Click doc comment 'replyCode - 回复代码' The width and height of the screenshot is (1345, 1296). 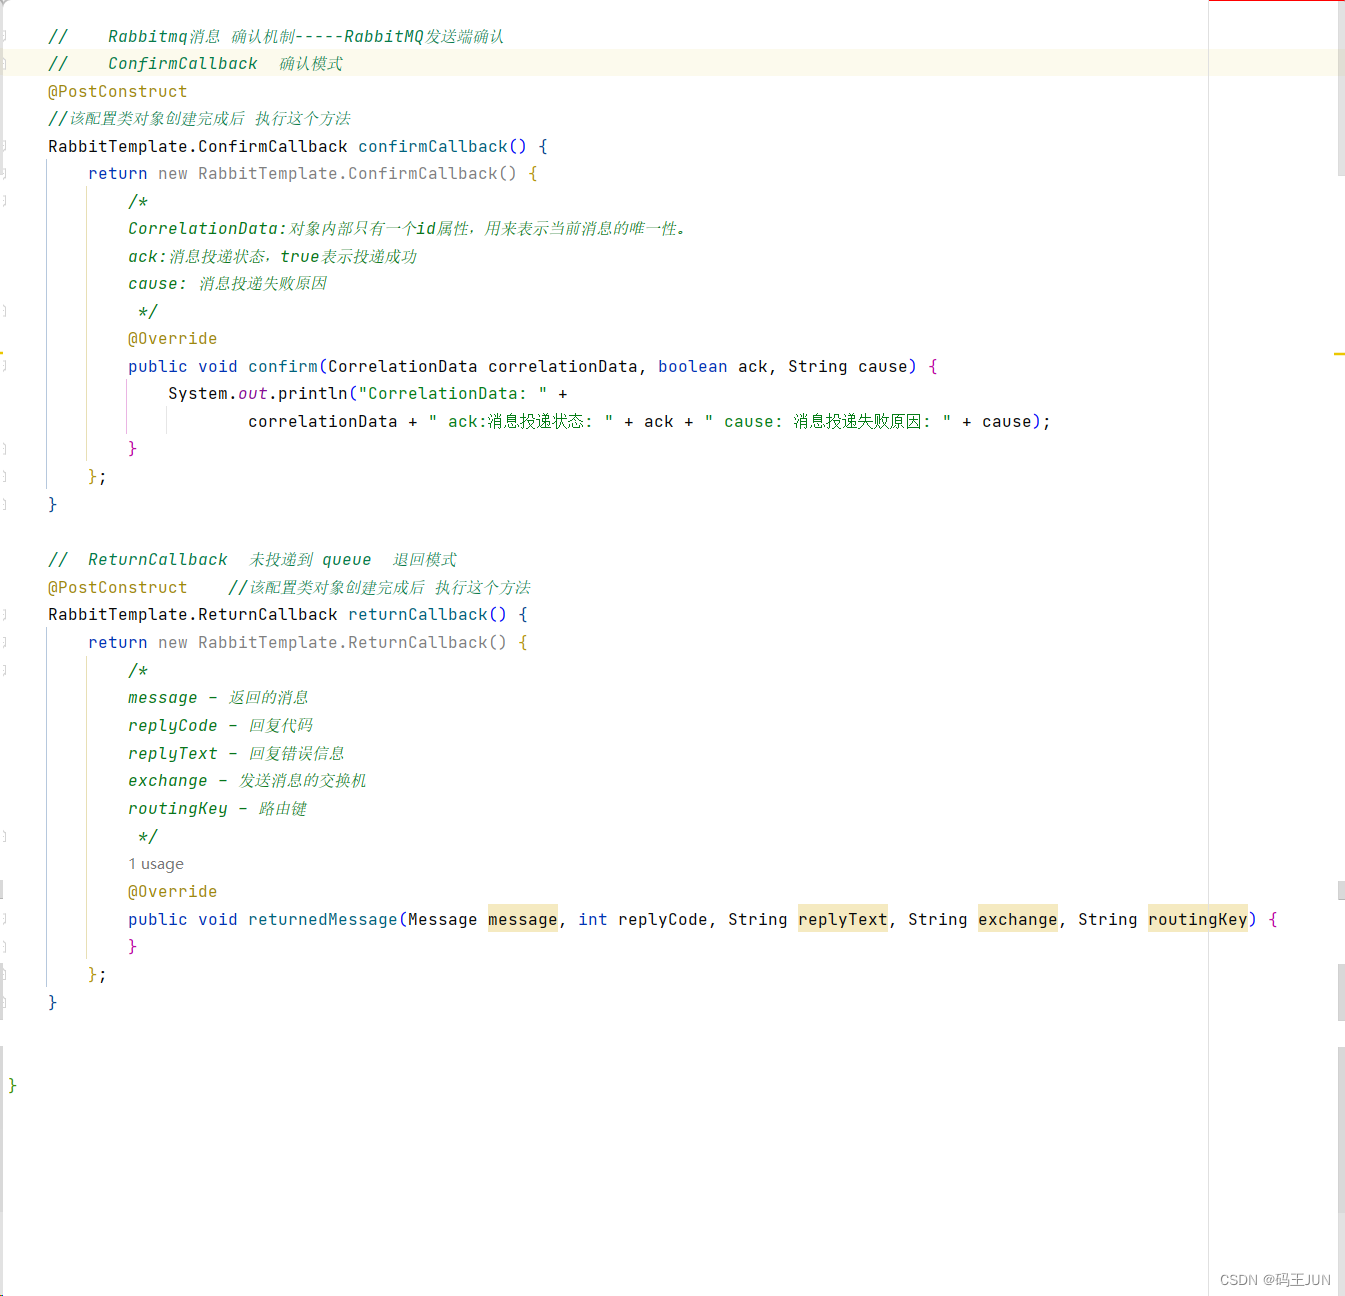point(220,725)
